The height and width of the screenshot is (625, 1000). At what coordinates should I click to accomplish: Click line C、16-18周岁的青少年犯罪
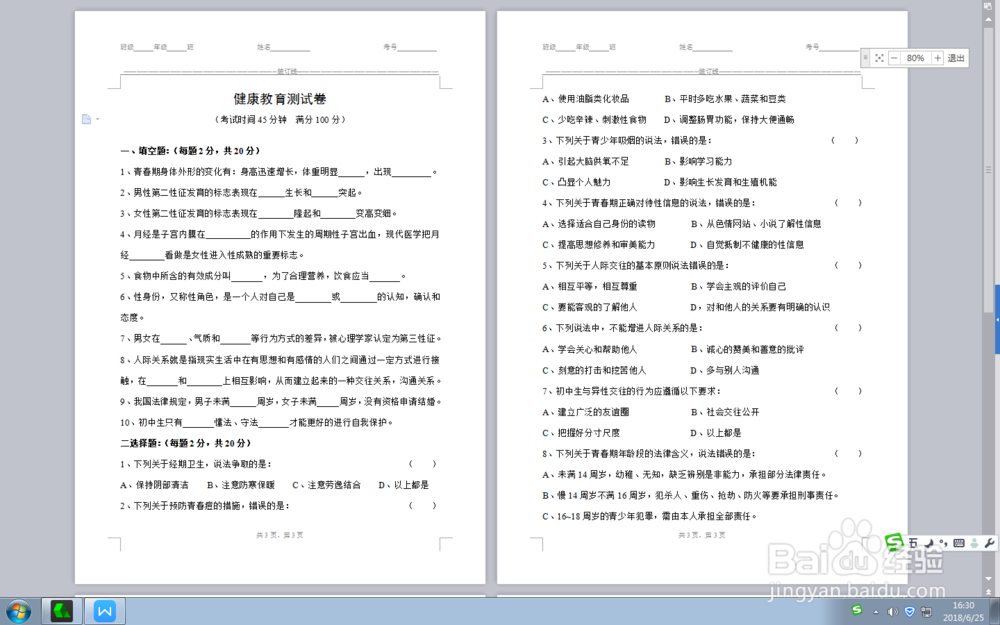point(649,516)
